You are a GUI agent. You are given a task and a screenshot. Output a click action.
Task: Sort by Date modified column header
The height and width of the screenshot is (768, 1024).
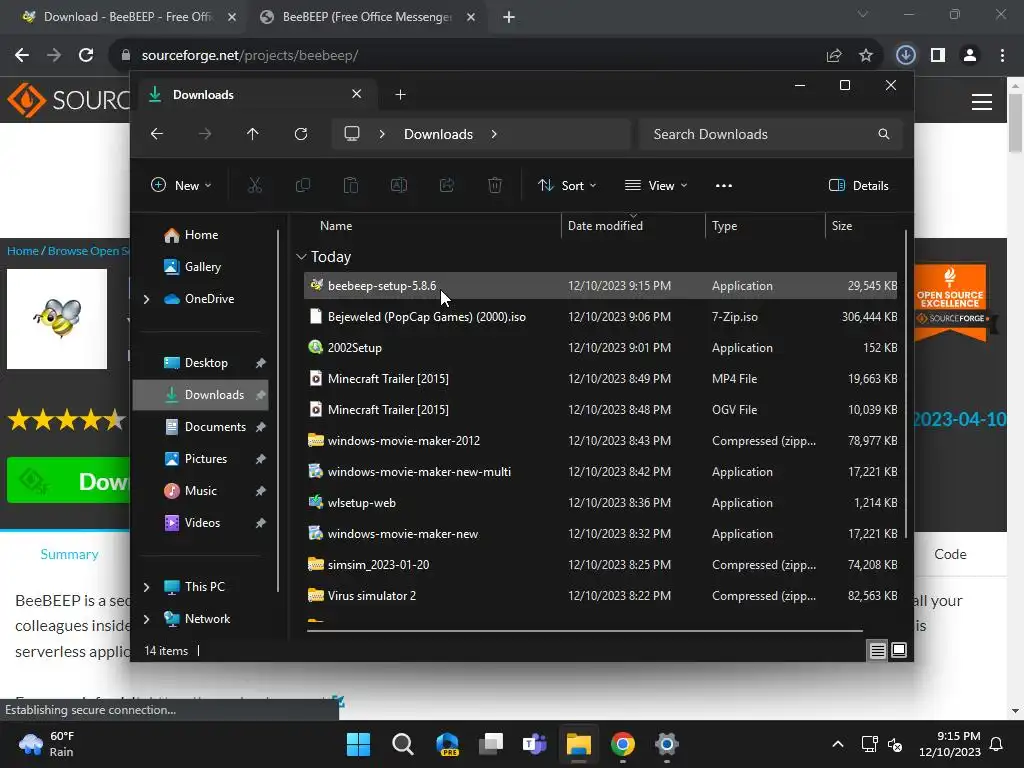click(633, 226)
